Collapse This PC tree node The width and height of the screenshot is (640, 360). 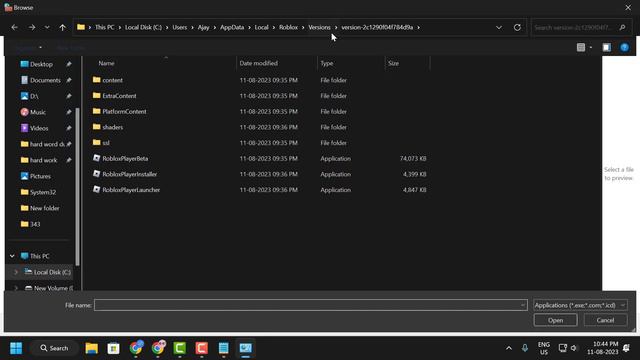12,256
